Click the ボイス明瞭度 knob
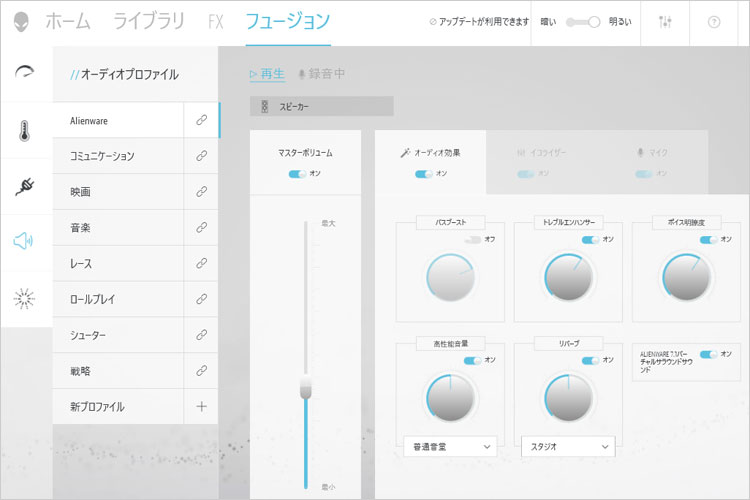750x500 pixels. pyautogui.click(x=686, y=278)
